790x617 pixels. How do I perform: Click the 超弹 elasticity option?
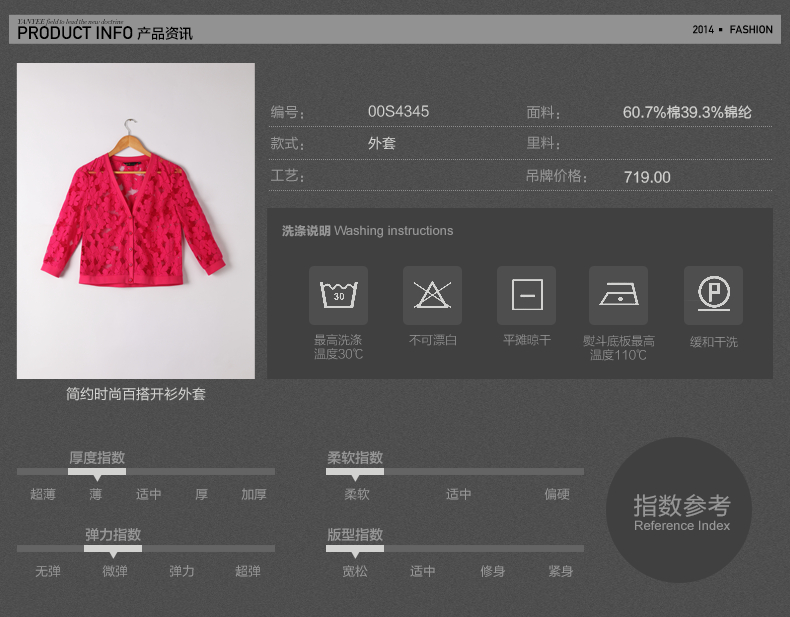[x=248, y=571]
